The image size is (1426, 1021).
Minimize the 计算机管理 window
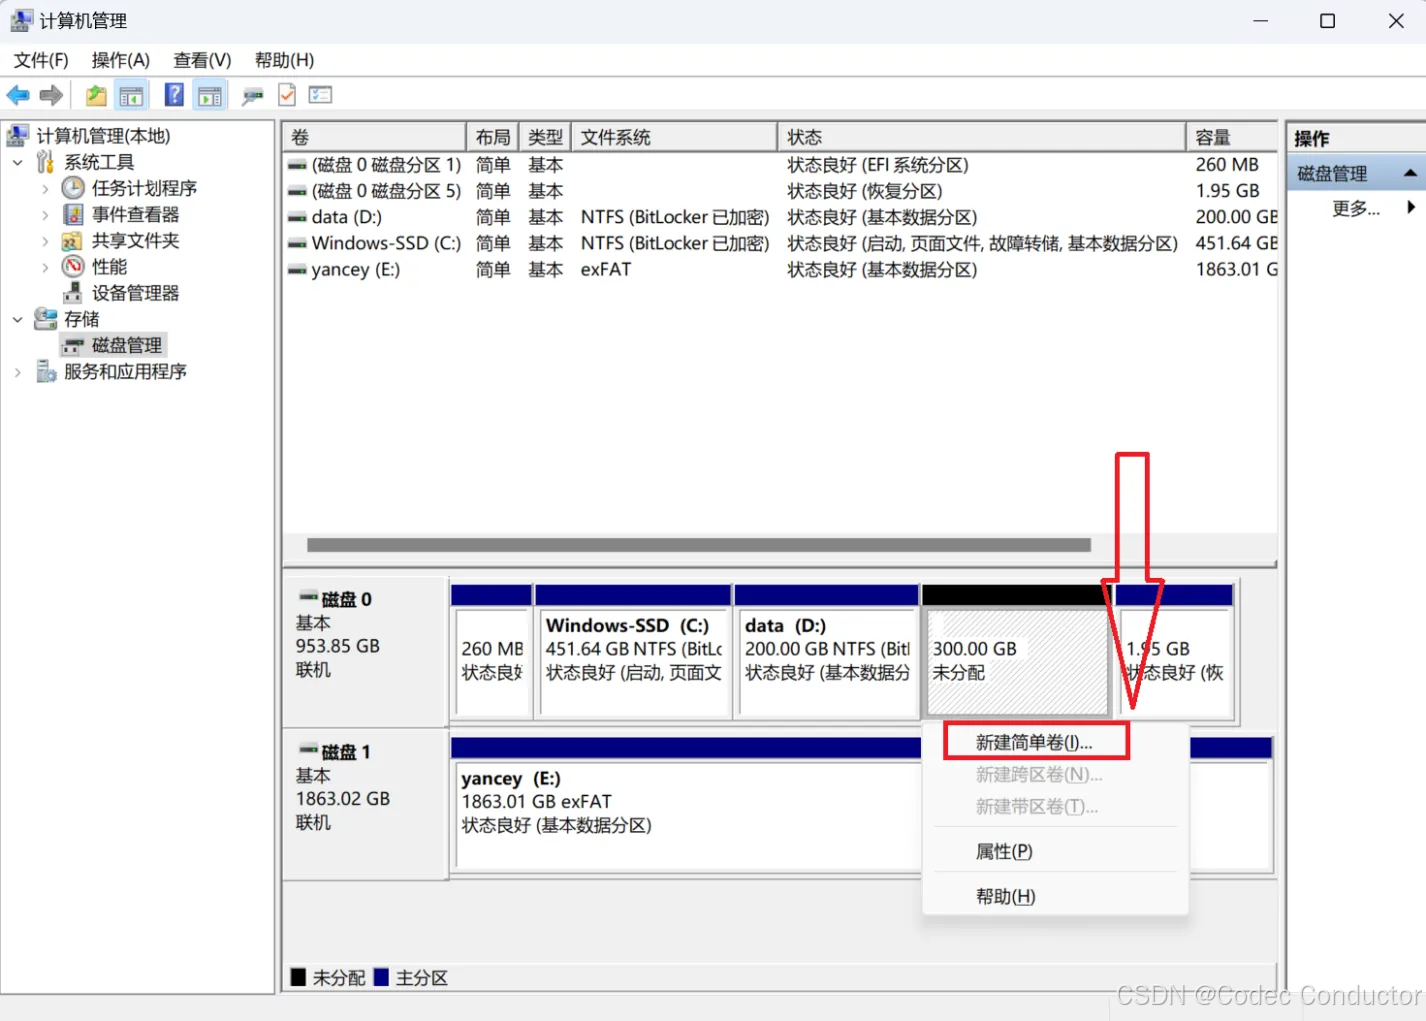tap(1260, 21)
